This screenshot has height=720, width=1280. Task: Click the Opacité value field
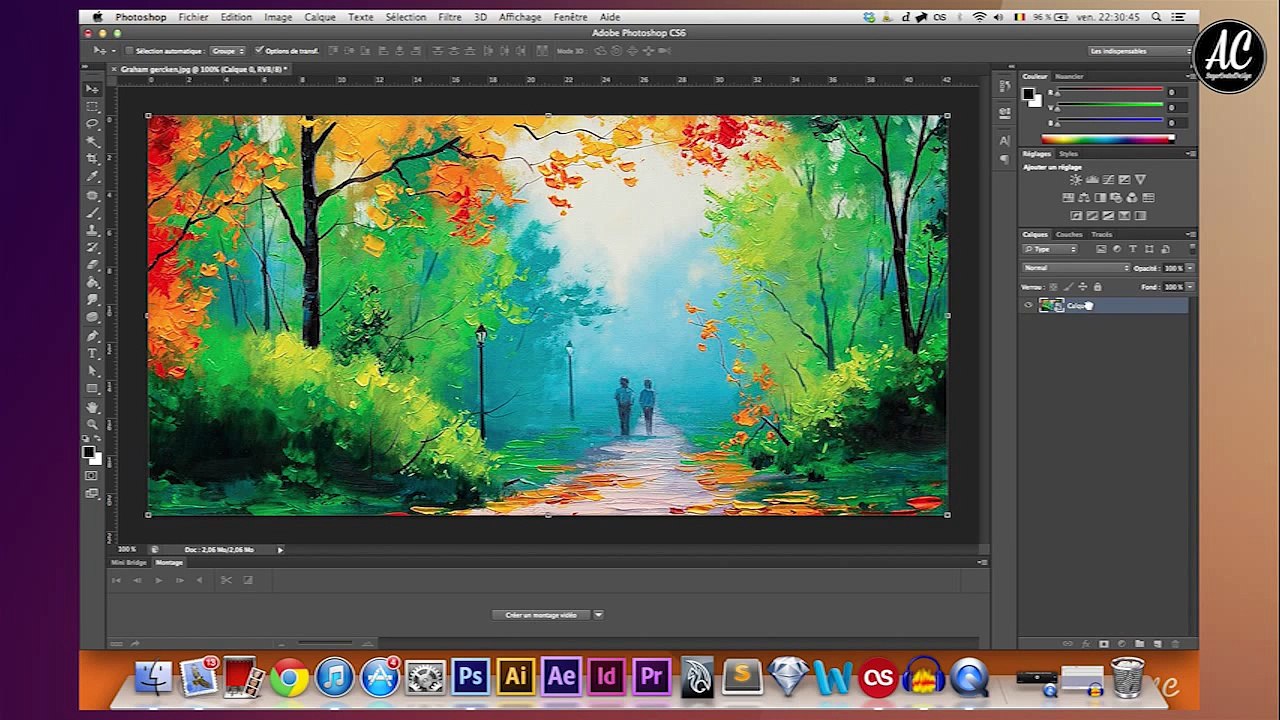click(1172, 268)
